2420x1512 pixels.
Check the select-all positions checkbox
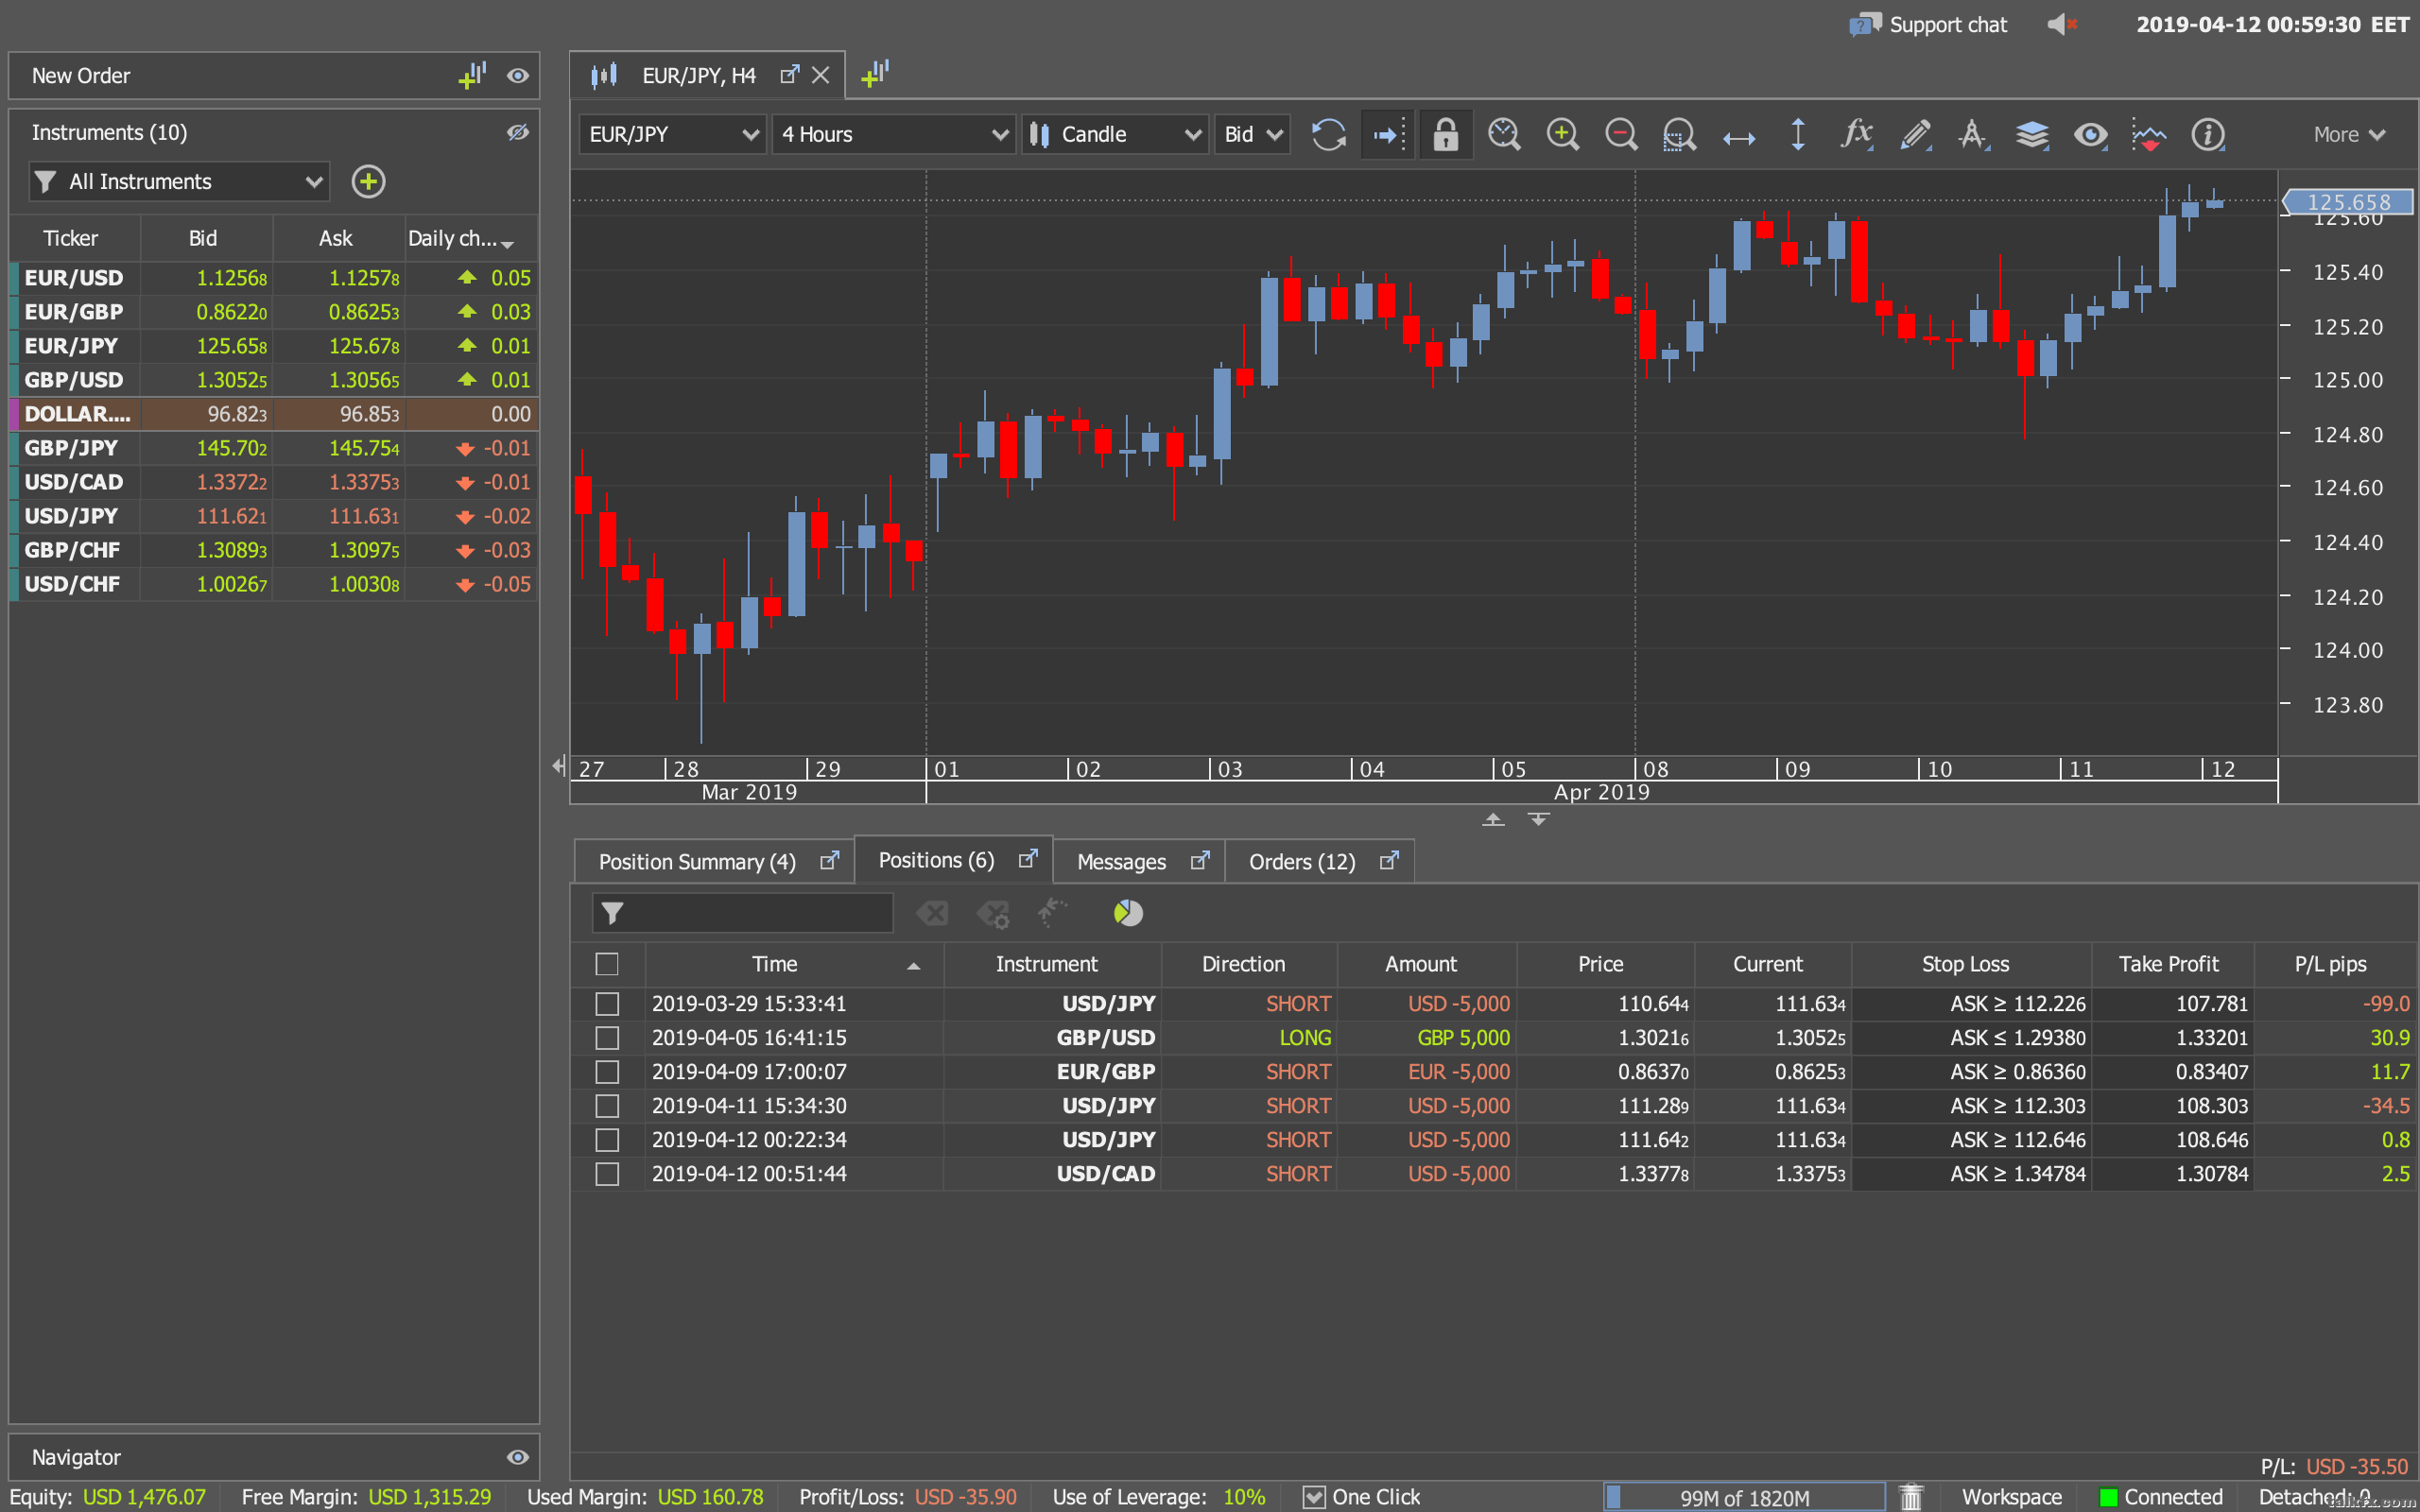pyautogui.click(x=606, y=964)
